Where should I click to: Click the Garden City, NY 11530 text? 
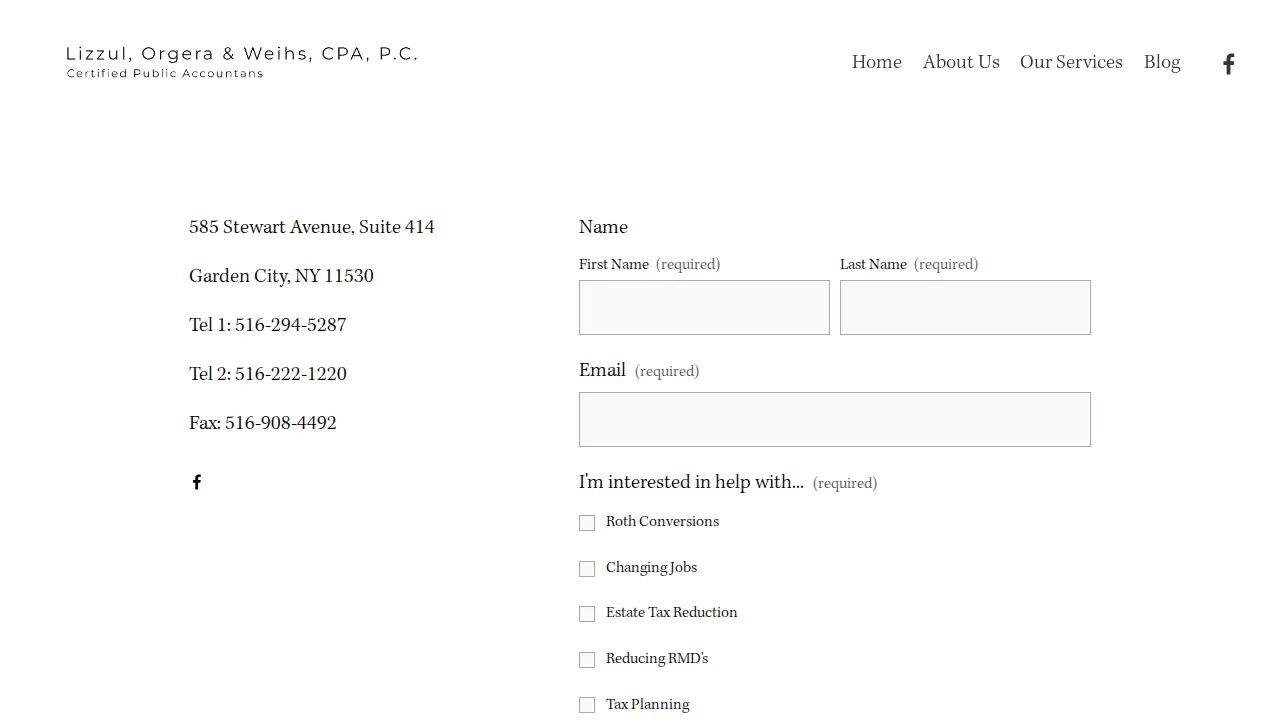pyautogui.click(x=281, y=276)
